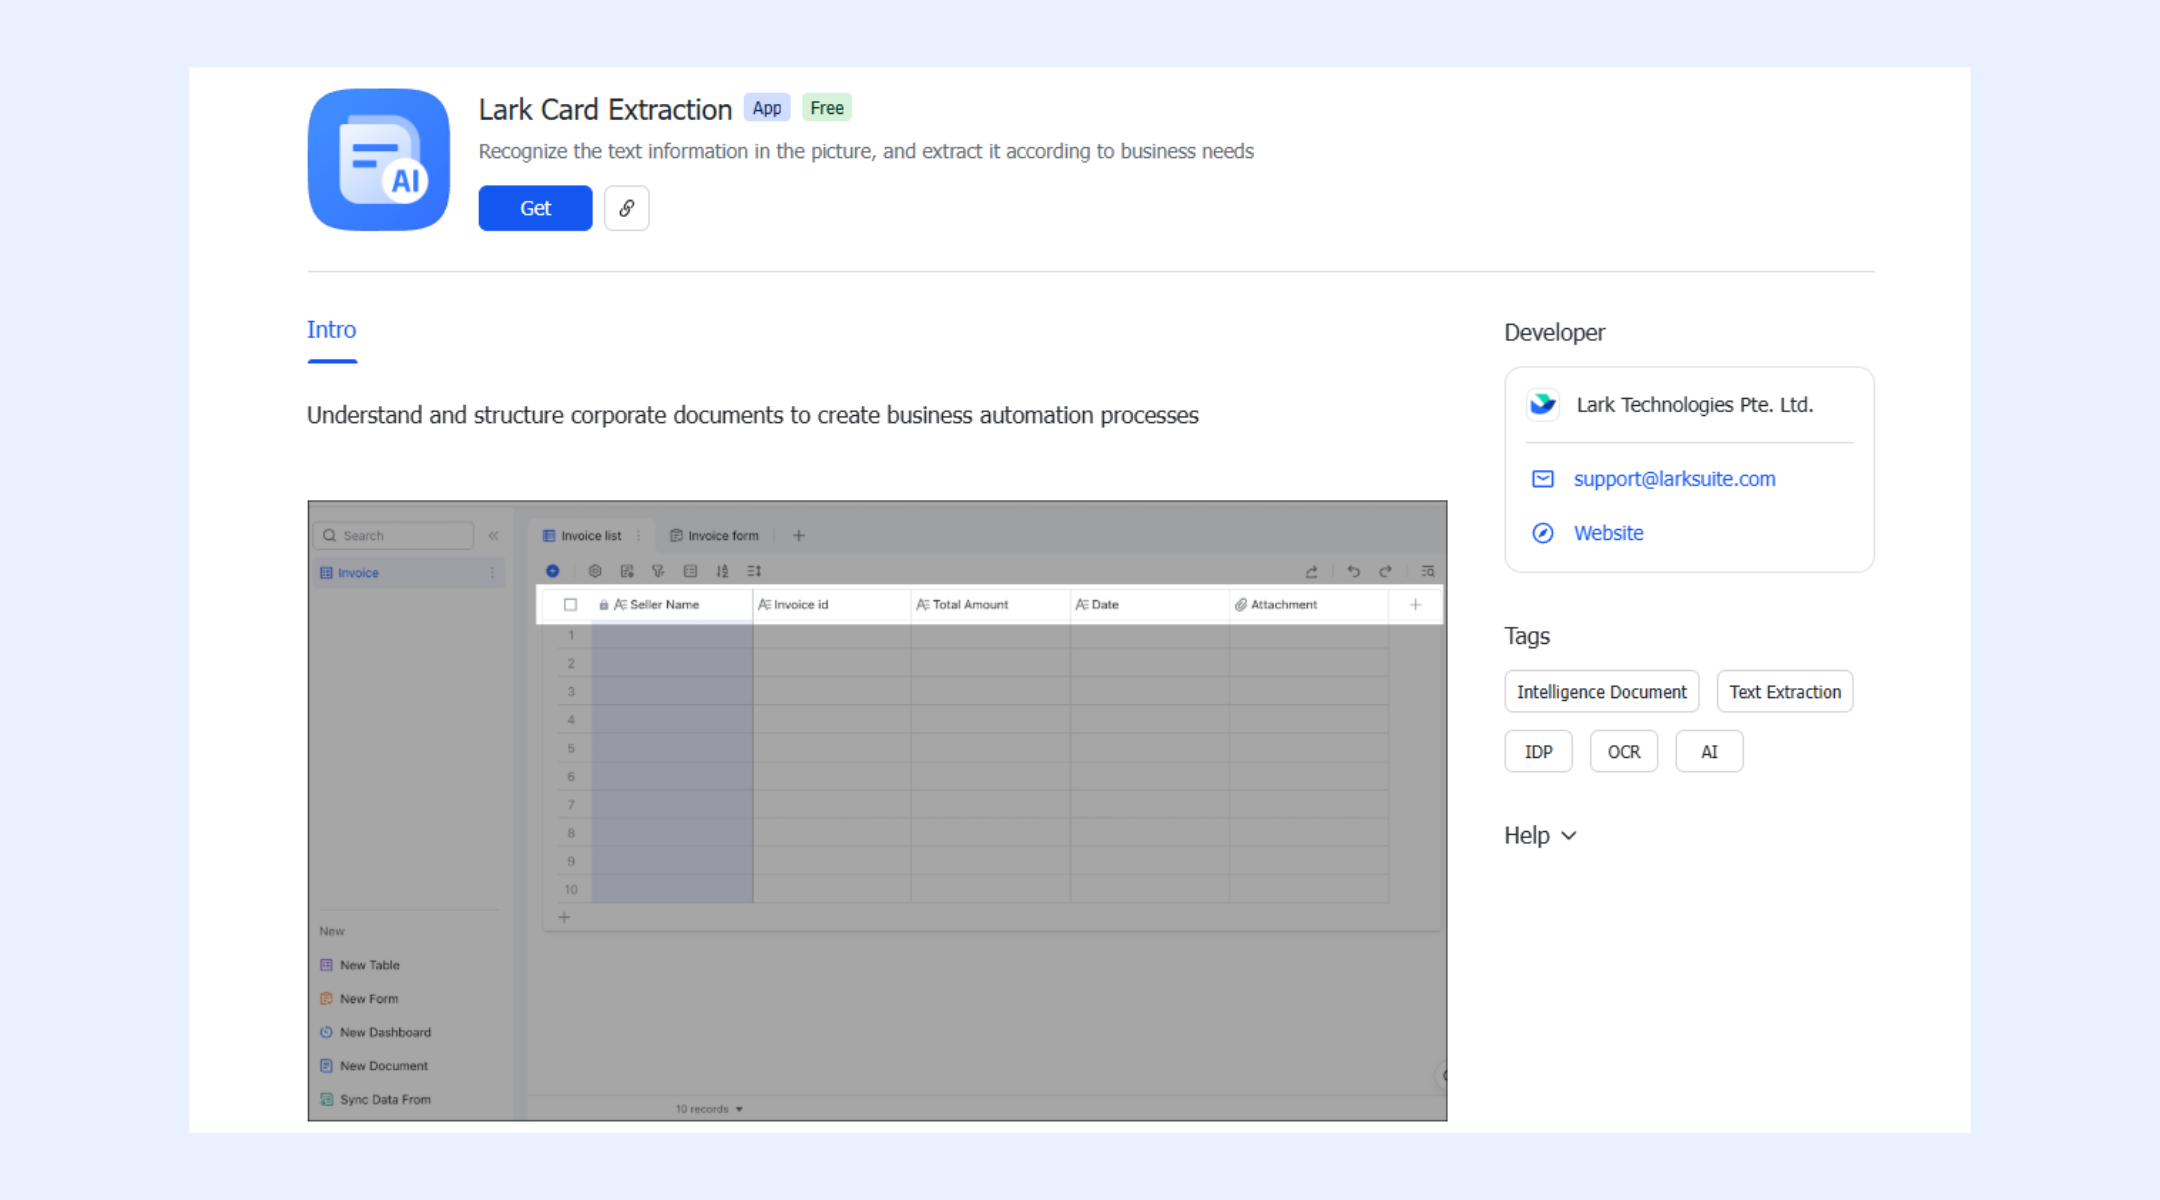Switch to the Intro tab

click(332, 330)
